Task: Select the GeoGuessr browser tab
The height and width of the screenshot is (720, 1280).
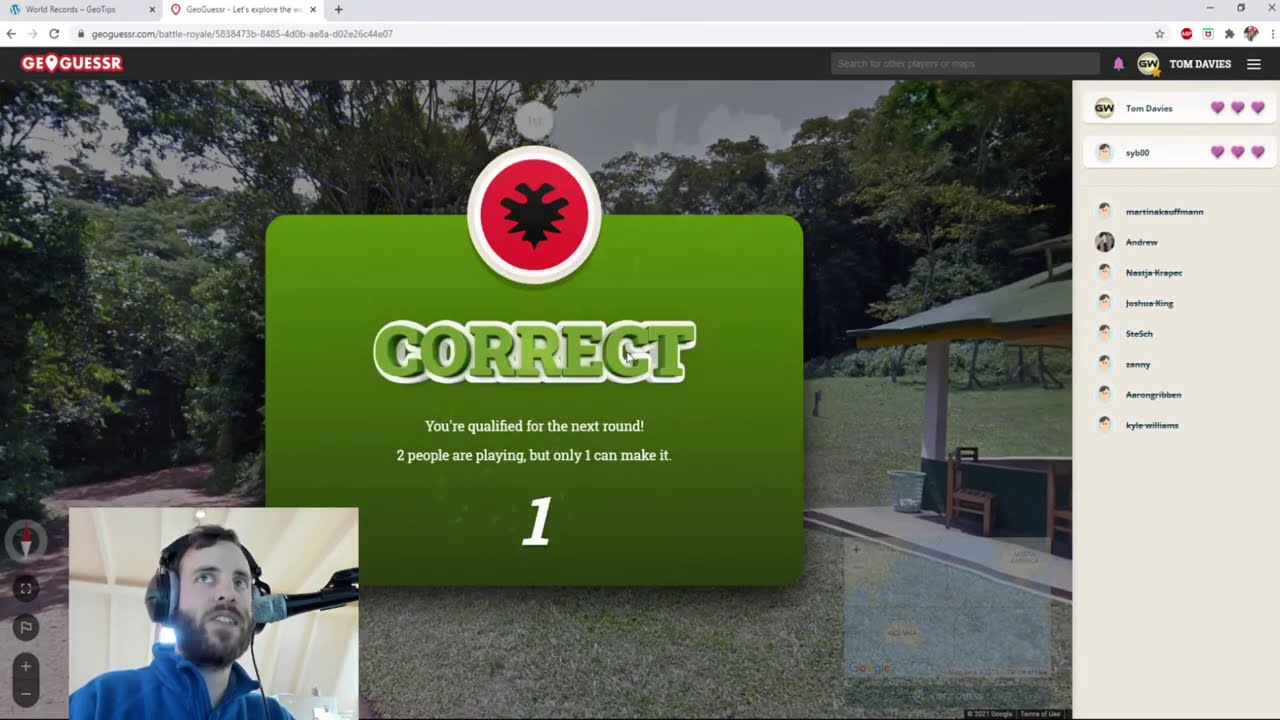Action: tap(243, 9)
